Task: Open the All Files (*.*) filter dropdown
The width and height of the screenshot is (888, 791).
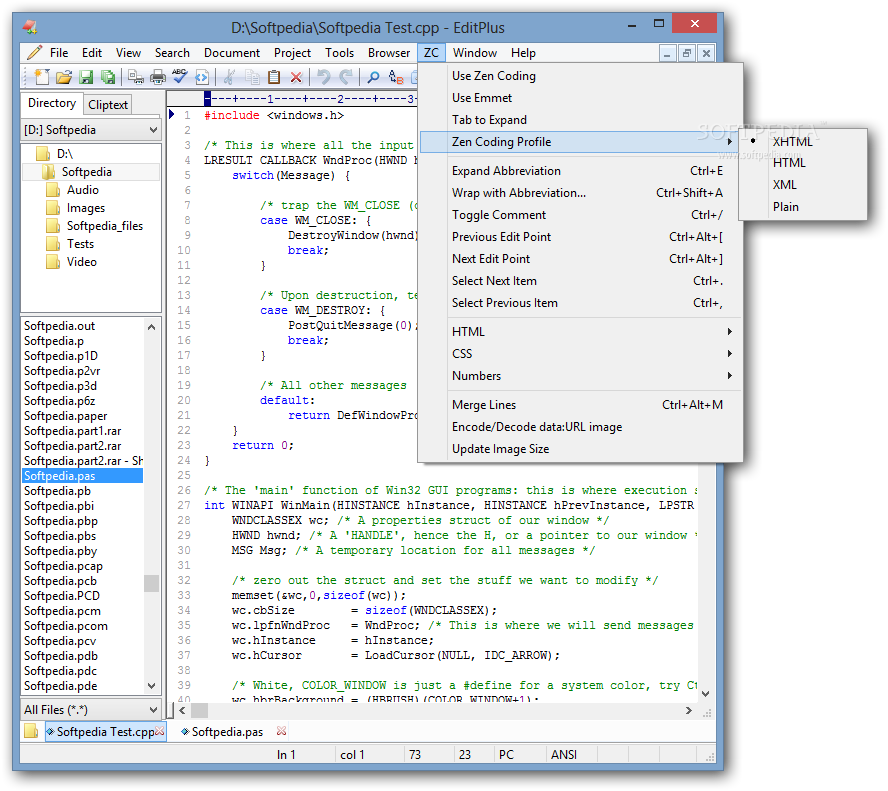Action: 91,709
